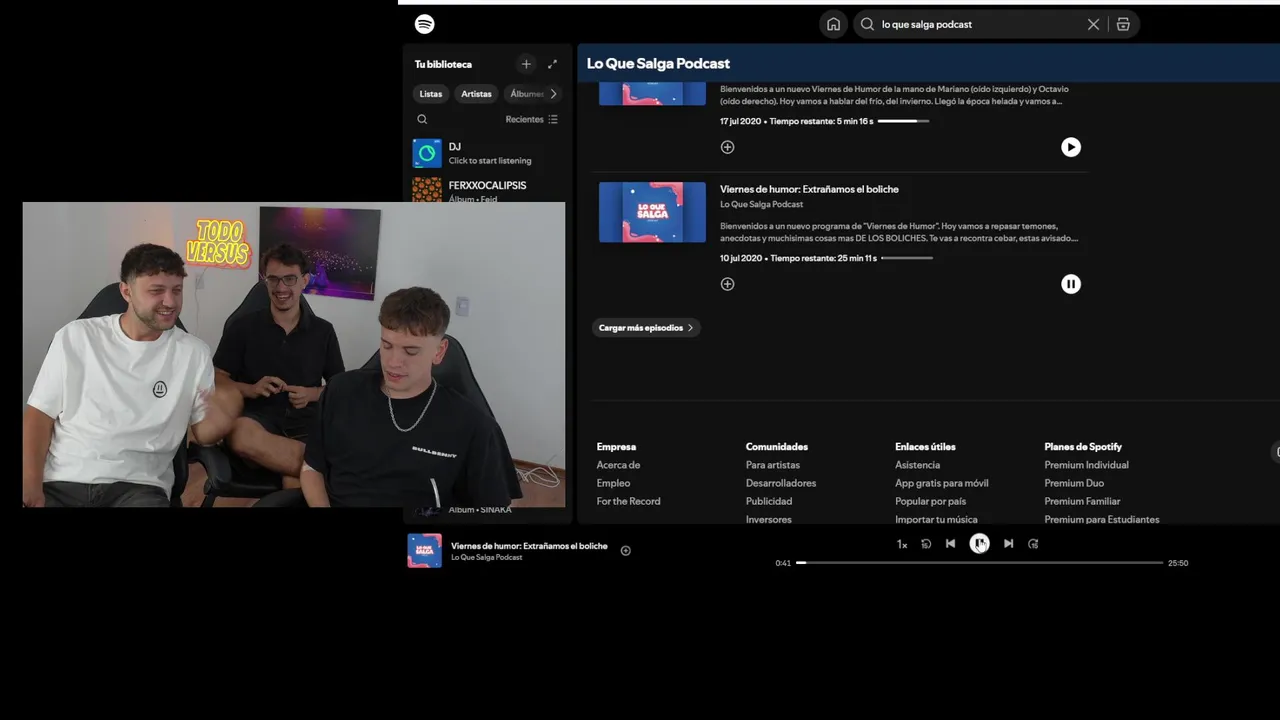Open the DJ item in library
This screenshot has width=1280, height=720.
488,153
